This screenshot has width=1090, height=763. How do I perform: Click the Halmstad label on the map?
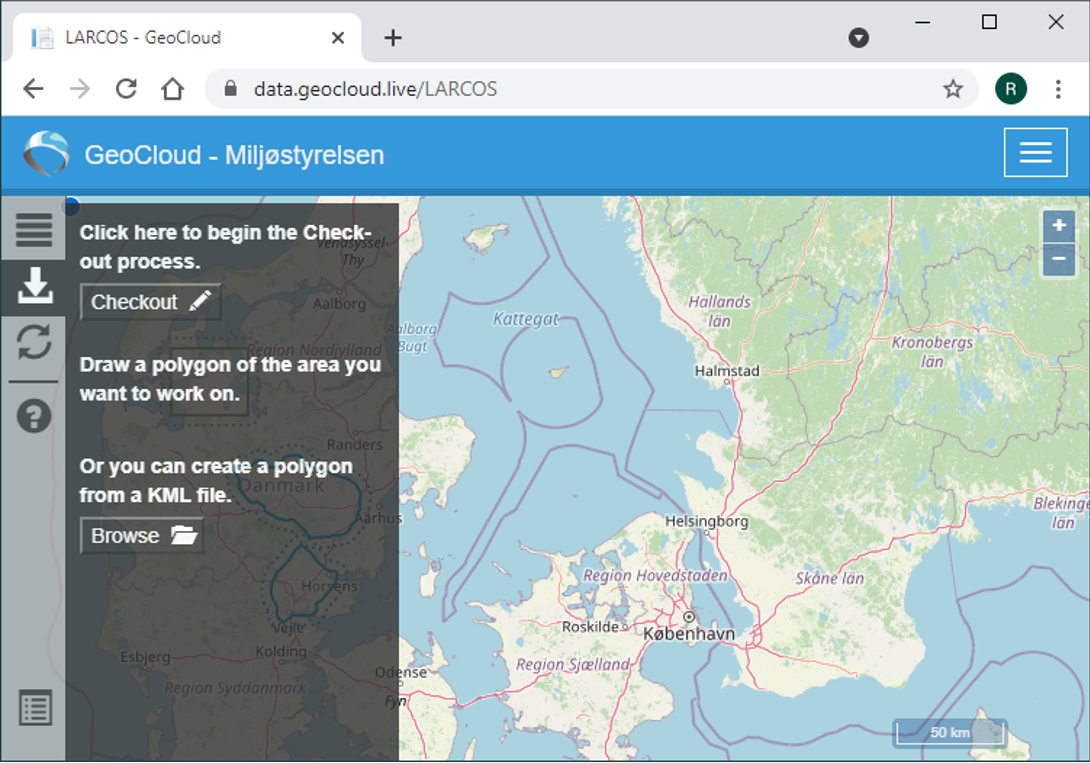pos(727,371)
